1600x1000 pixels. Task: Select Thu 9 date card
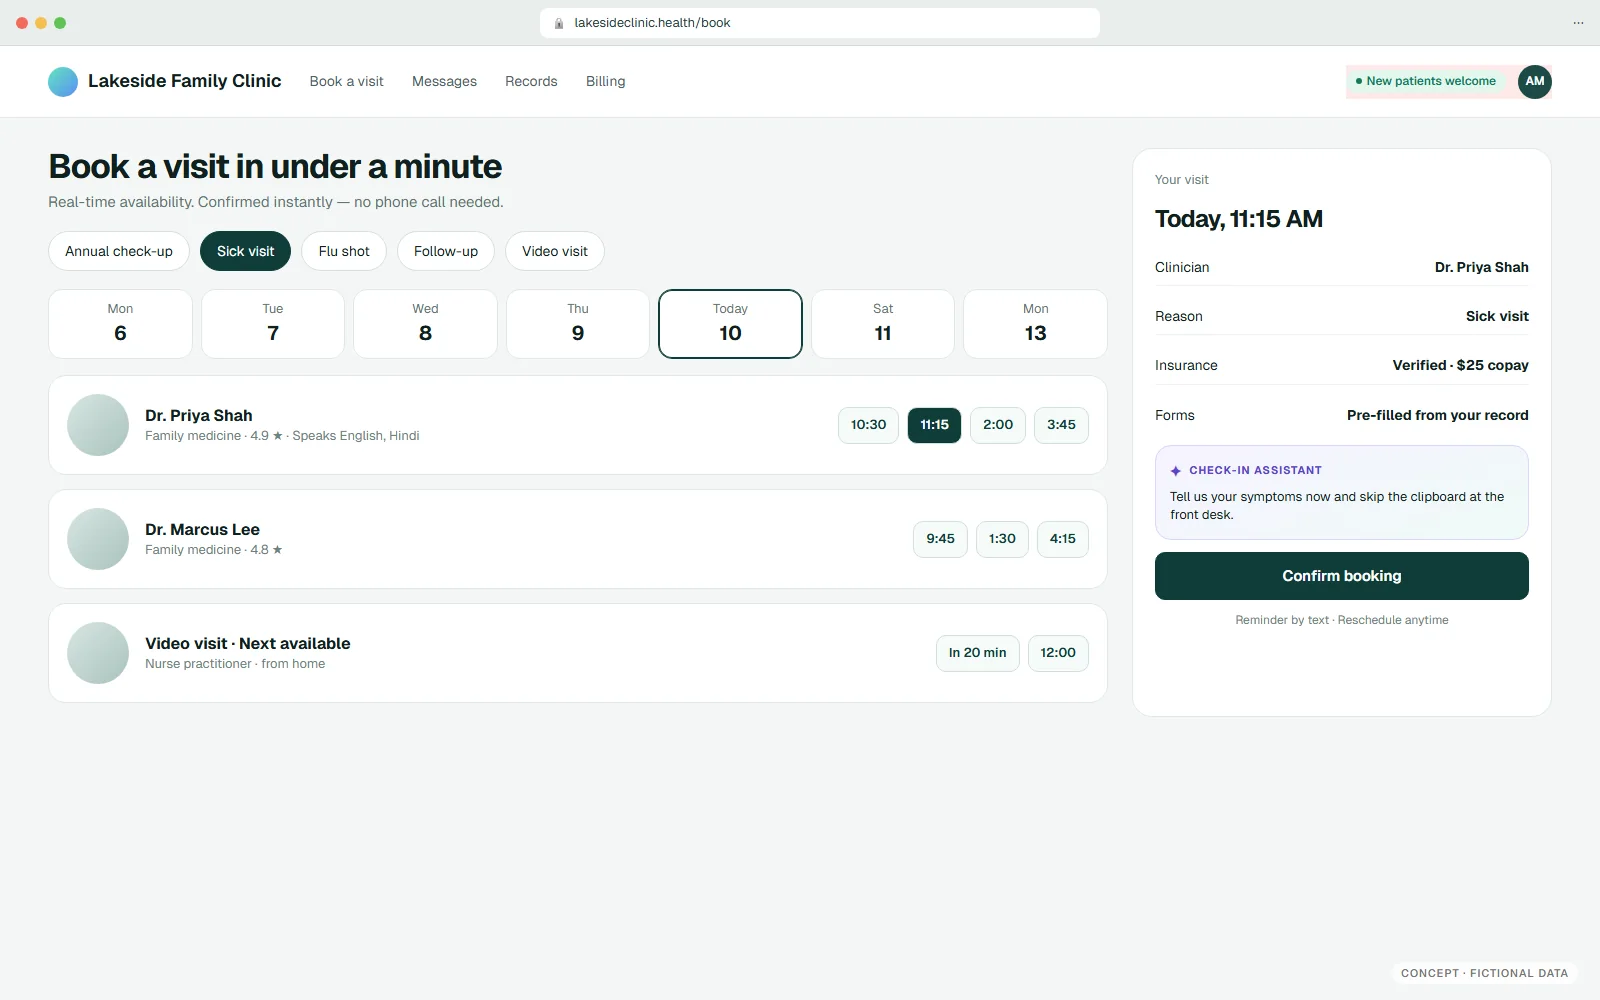click(x=578, y=324)
